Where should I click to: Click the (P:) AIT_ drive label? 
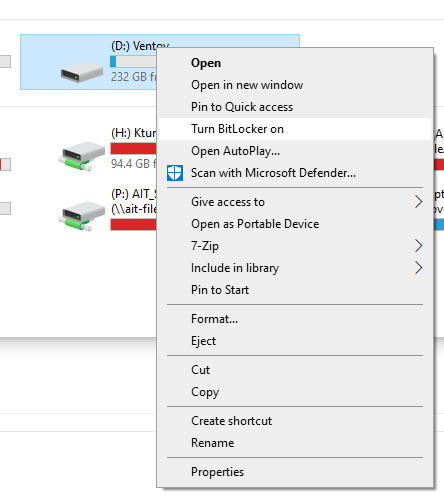point(134,194)
